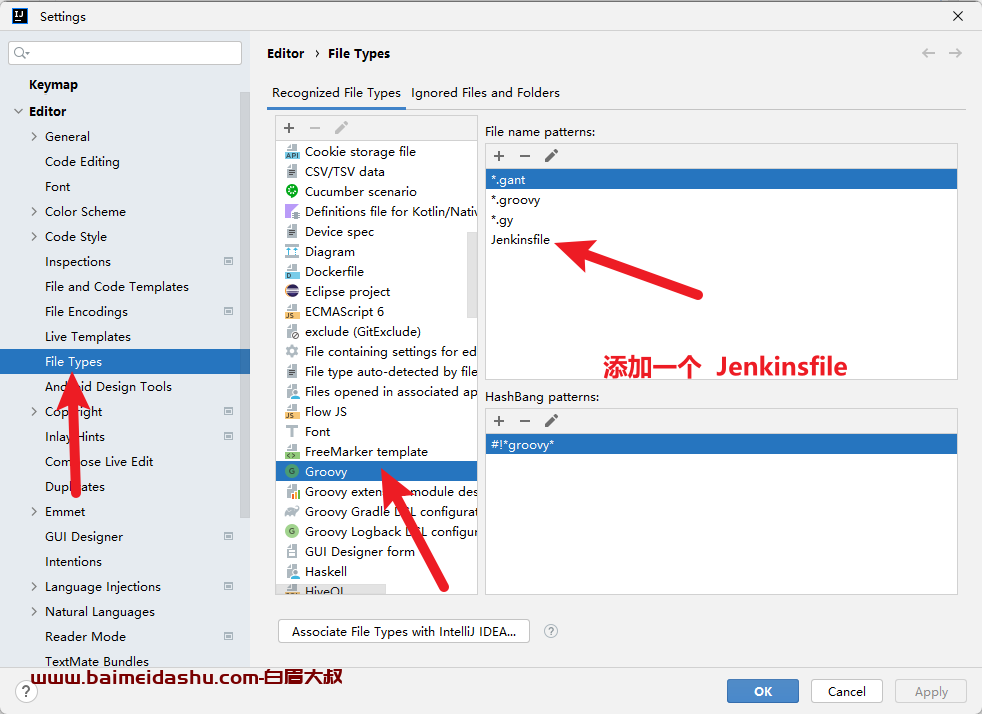The image size is (982, 714).
Task: Select Flow JS file type
Action: [x=376, y=411]
